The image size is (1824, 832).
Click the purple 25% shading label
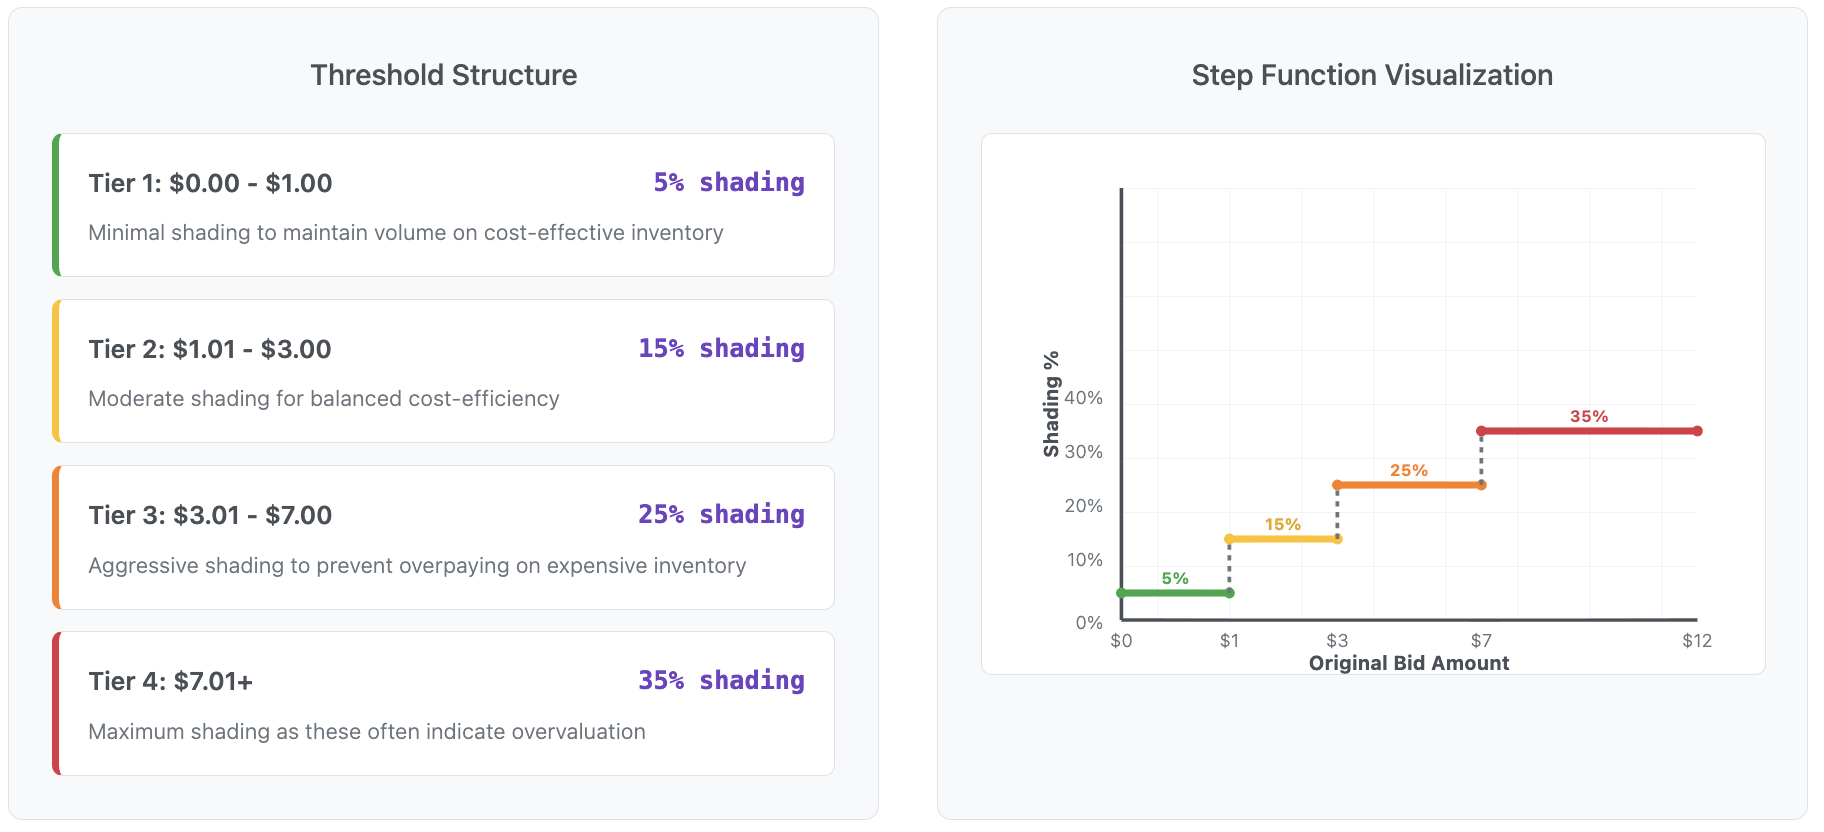(x=721, y=515)
